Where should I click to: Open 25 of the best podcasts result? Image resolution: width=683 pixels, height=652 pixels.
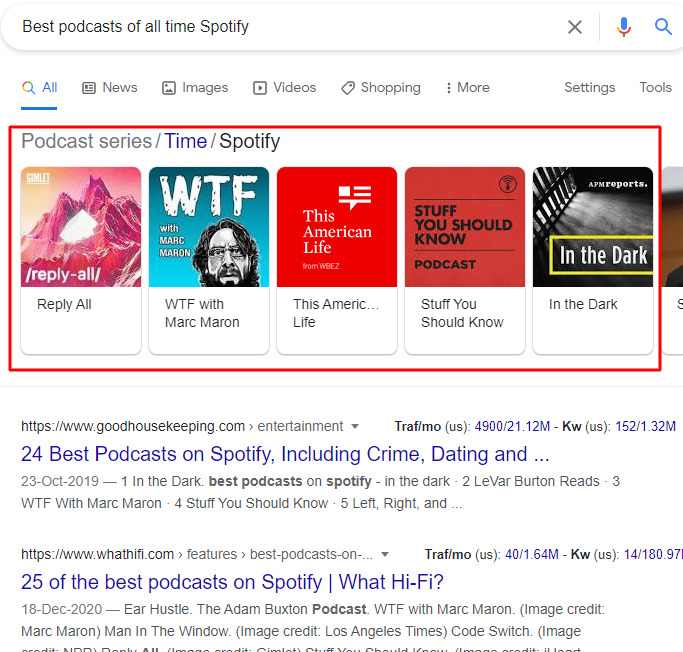[x=232, y=582]
